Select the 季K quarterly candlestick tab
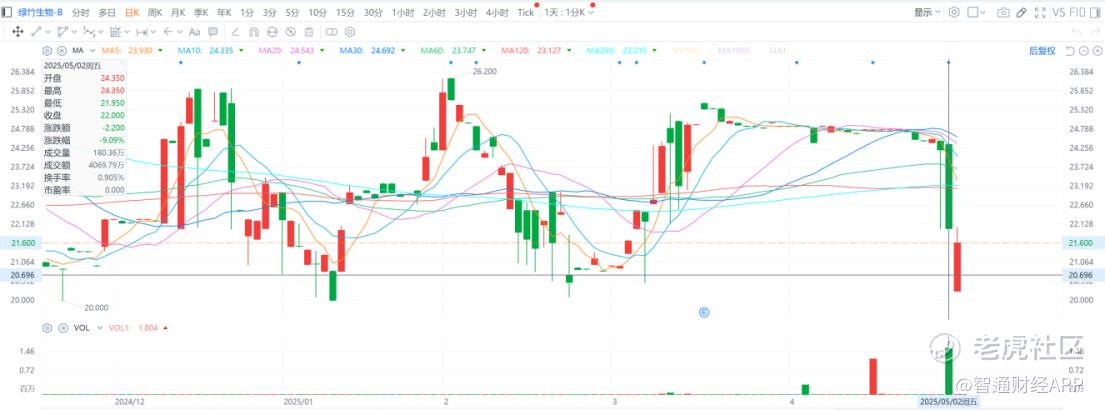The height and width of the screenshot is (411, 1105). click(201, 13)
